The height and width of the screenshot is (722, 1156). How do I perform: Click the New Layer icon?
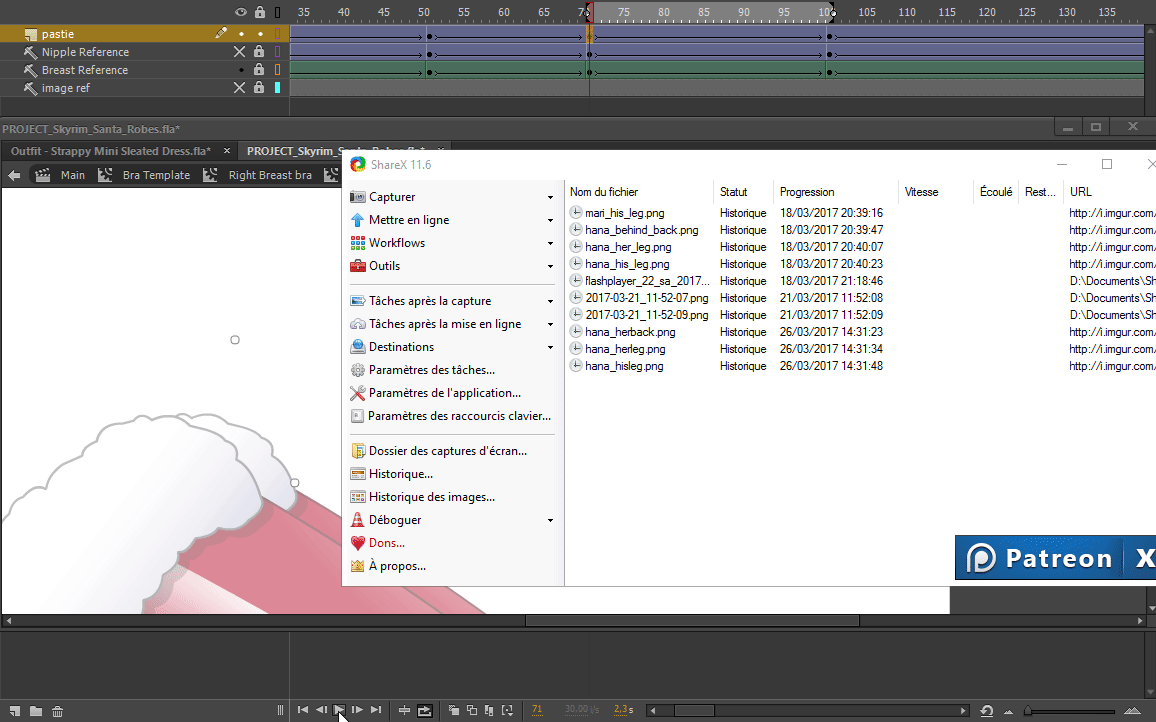[x=14, y=711]
